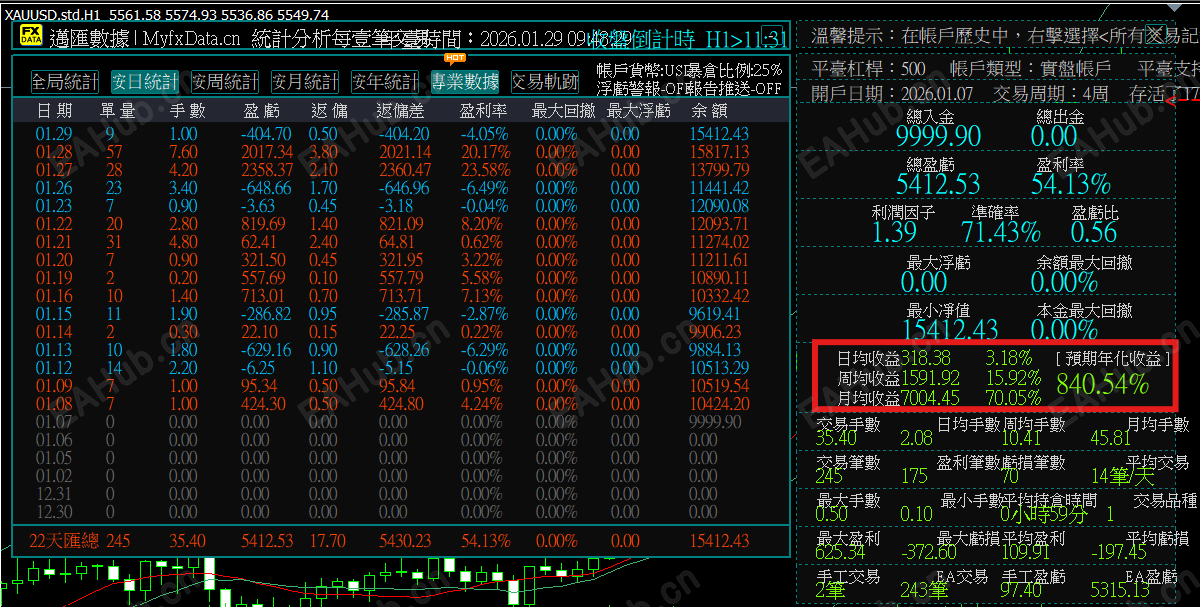
Task: Click profit value 2358.37
Action: point(267,170)
